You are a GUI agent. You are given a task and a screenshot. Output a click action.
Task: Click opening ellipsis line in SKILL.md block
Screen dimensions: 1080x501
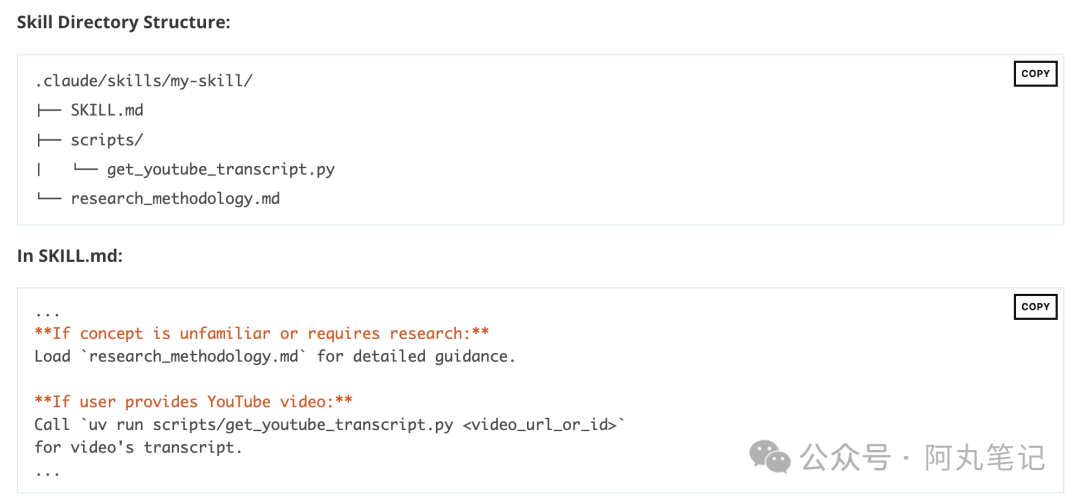coord(48,314)
